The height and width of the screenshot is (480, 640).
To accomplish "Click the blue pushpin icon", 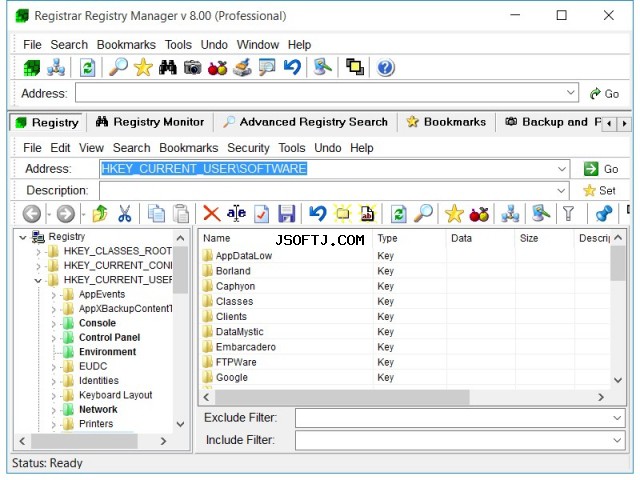I will (x=604, y=213).
